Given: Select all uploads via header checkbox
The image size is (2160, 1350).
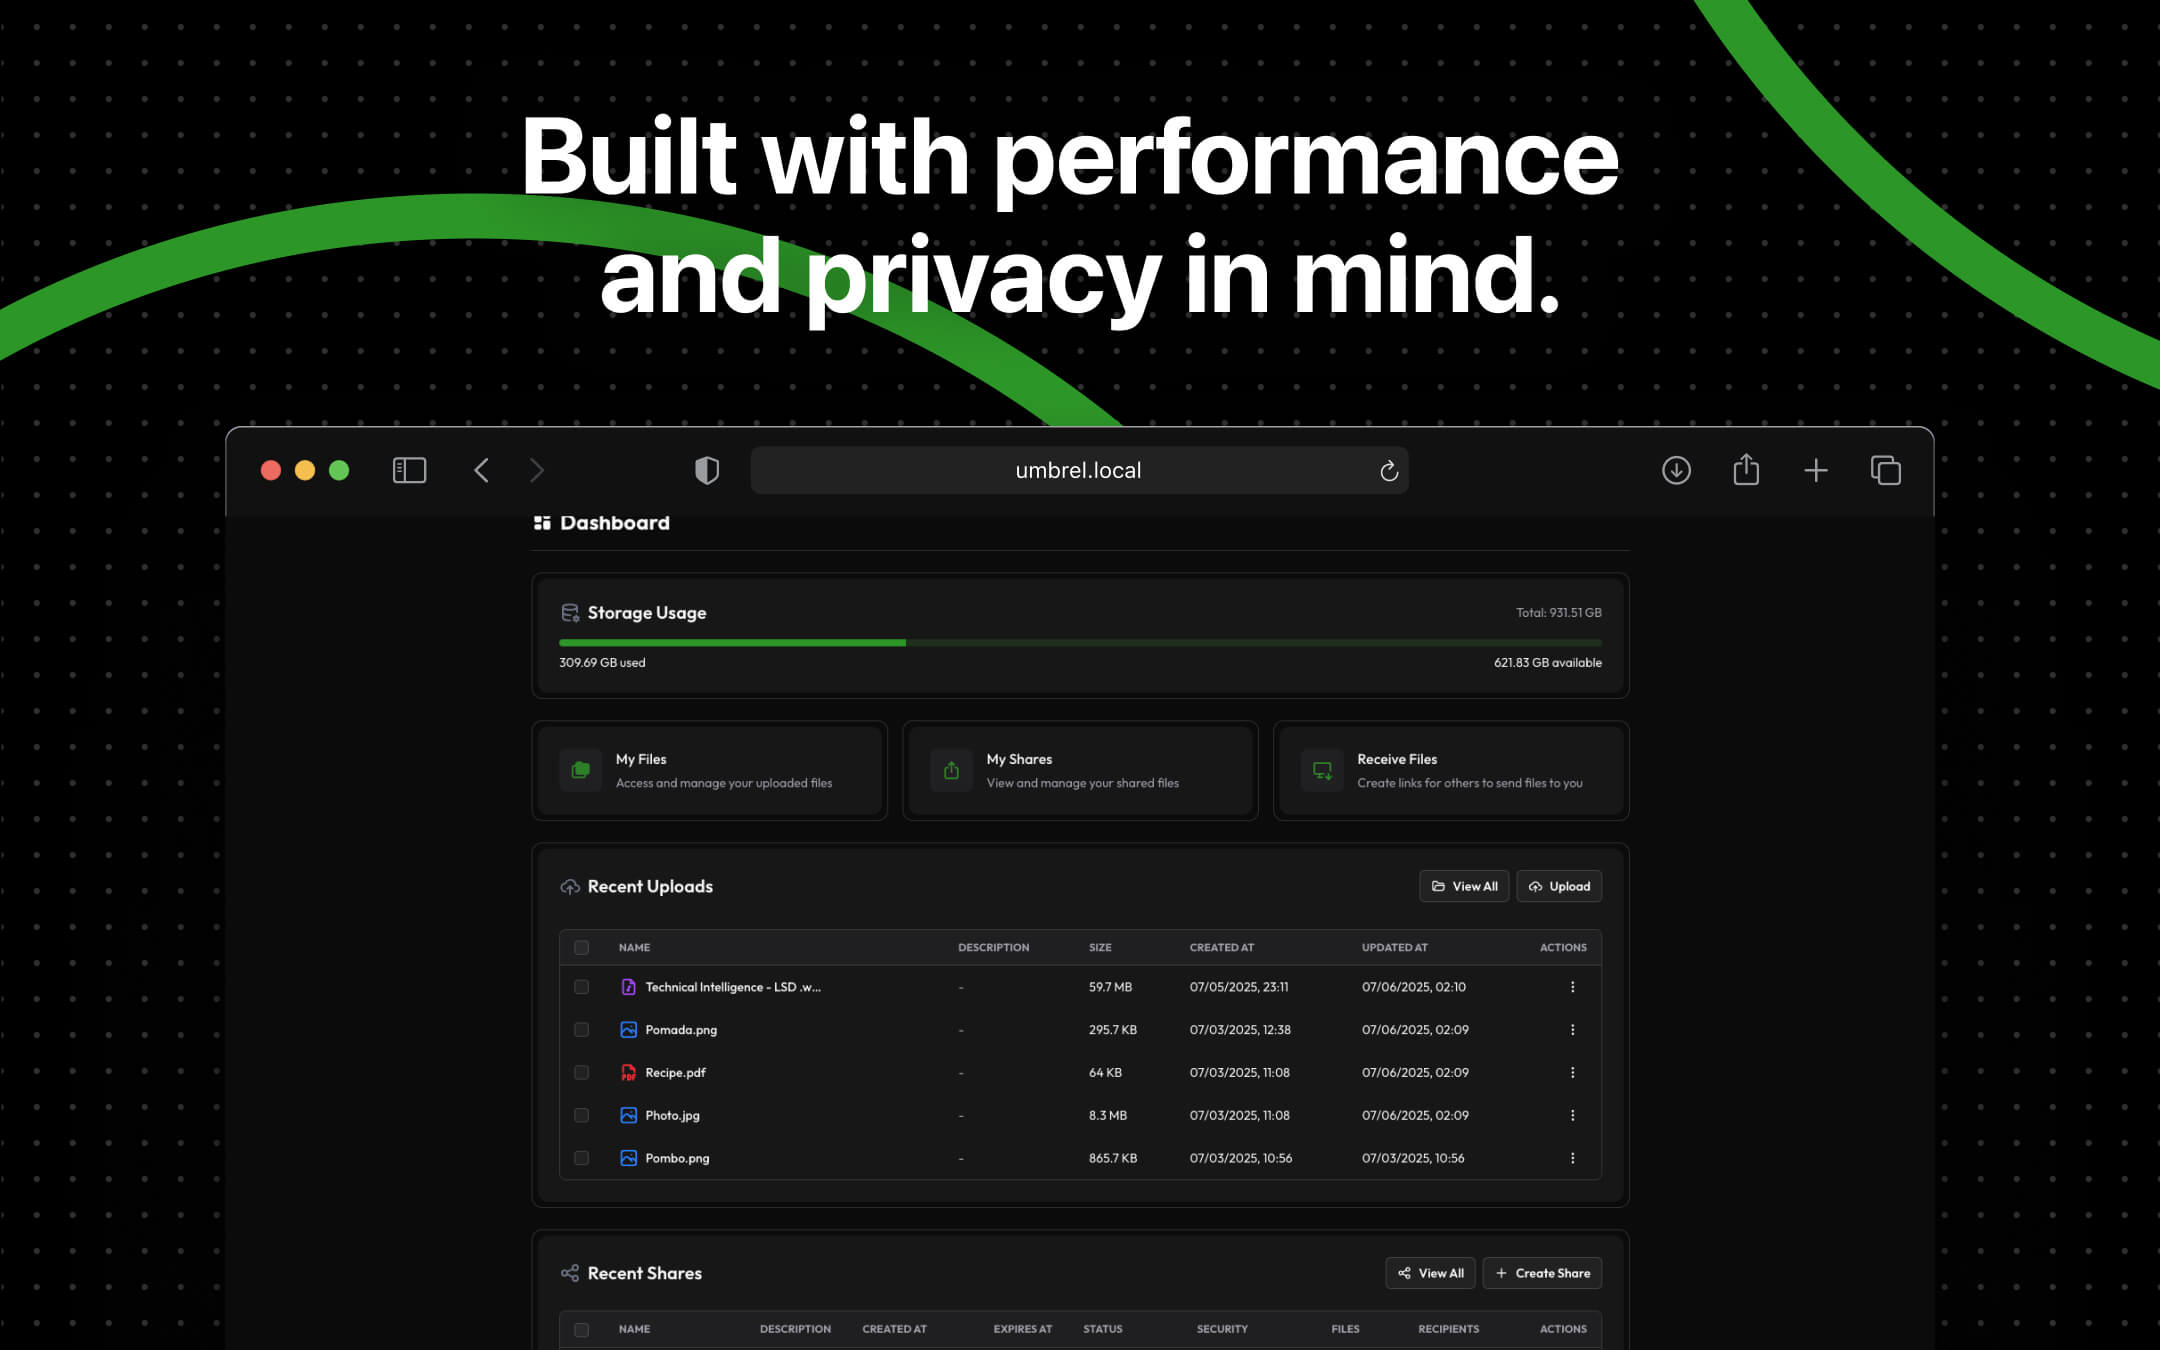Looking at the screenshot, I should (581, 947).
